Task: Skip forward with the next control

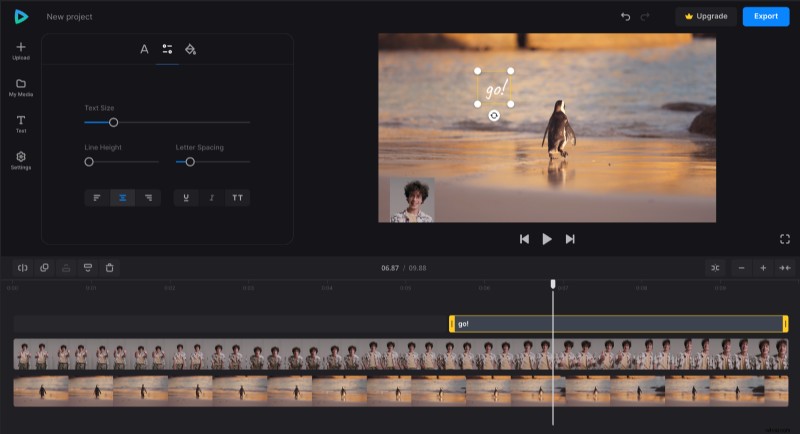Action: pyautogui.click(x=570, y=239)
